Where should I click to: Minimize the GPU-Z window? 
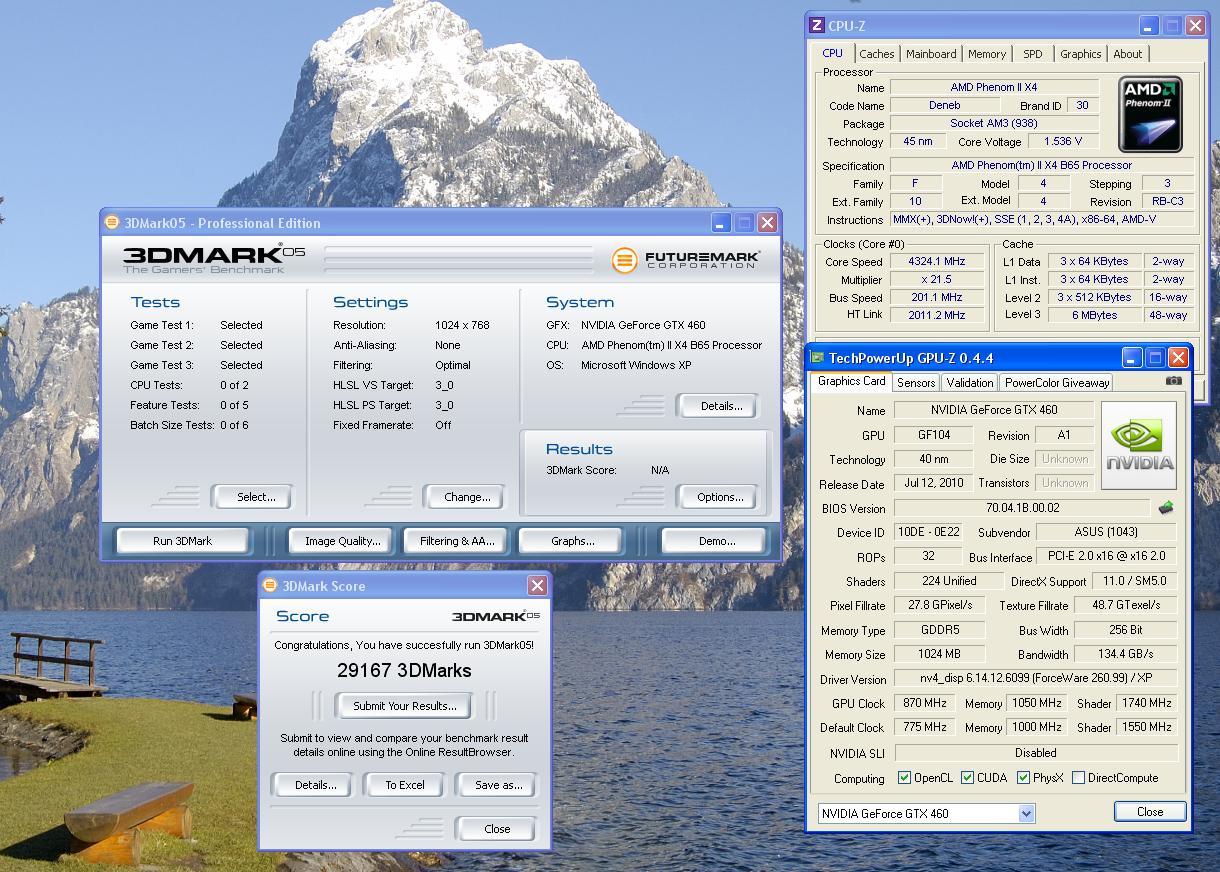1132,357
